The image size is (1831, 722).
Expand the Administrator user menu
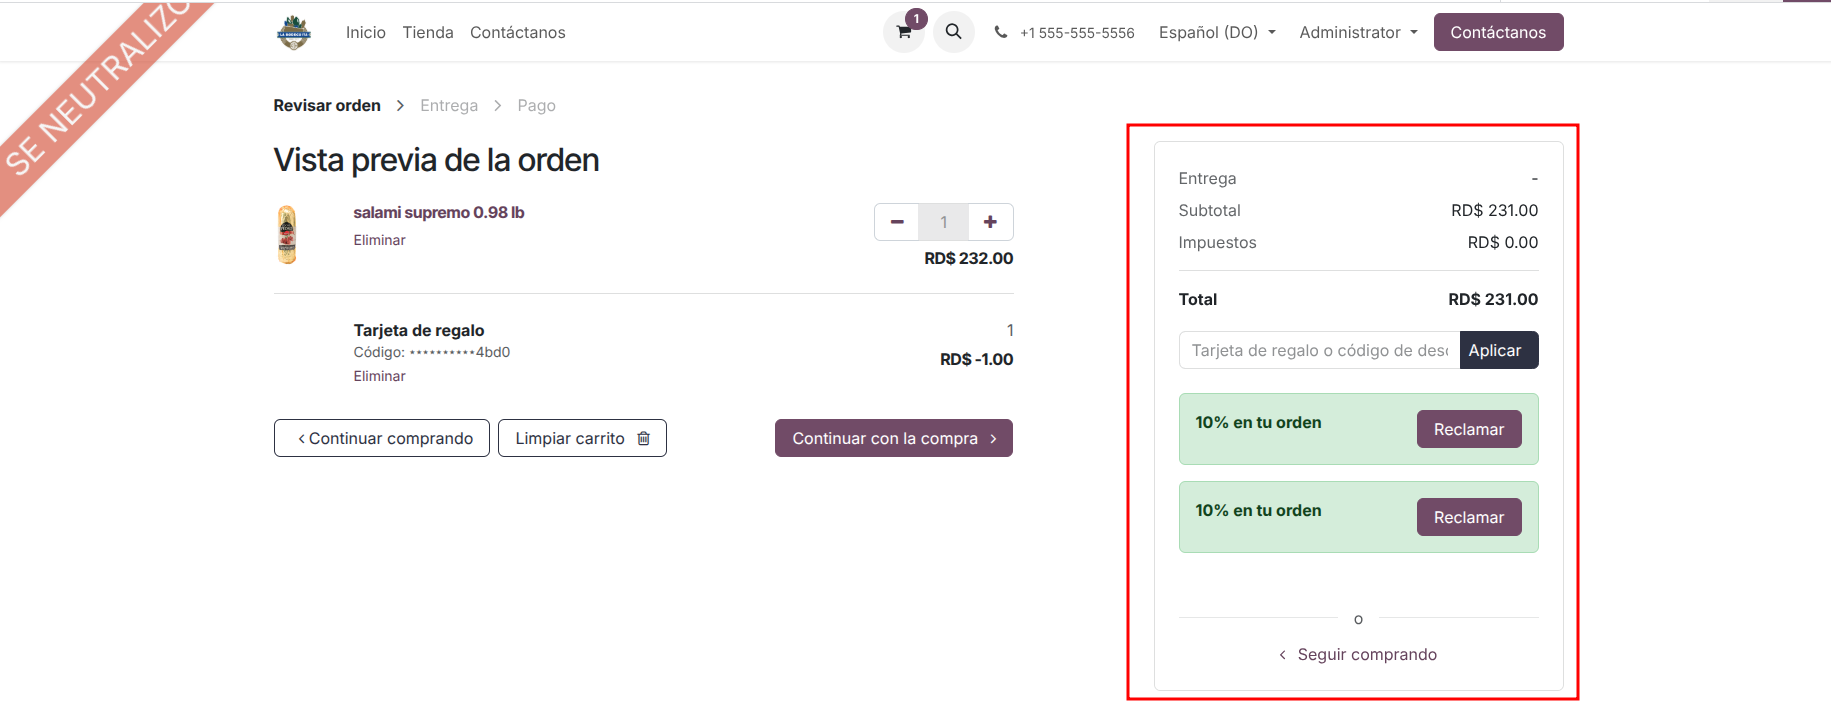coord(1357,32)
